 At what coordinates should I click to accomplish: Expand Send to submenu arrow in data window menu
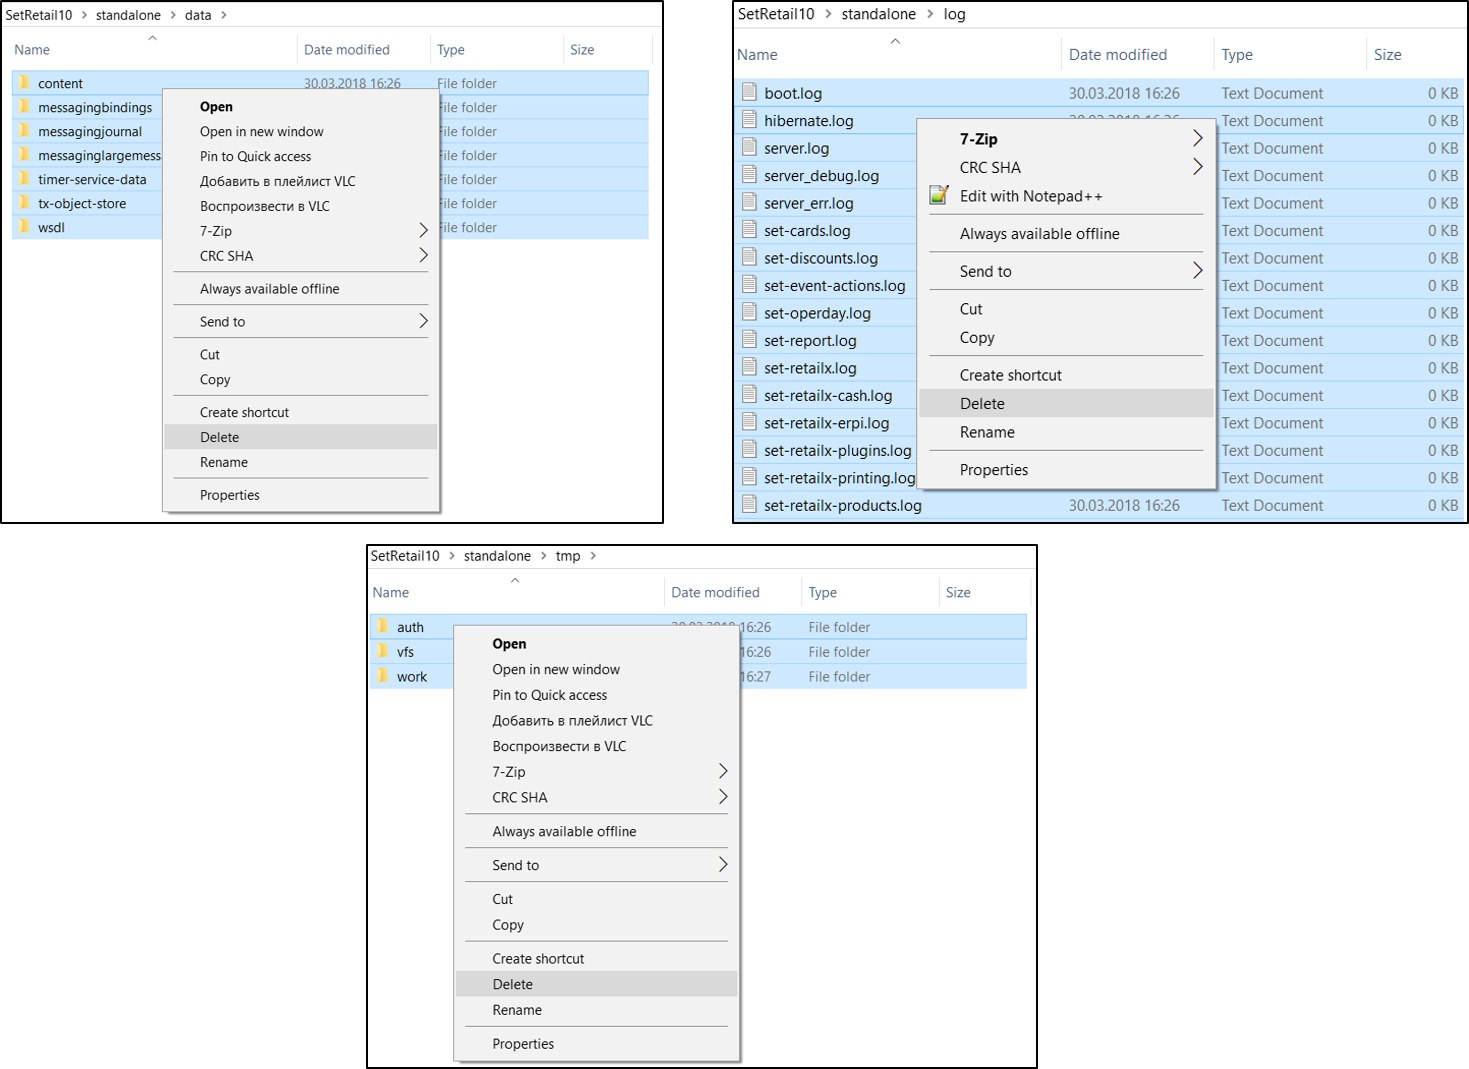tap(423, 321)
